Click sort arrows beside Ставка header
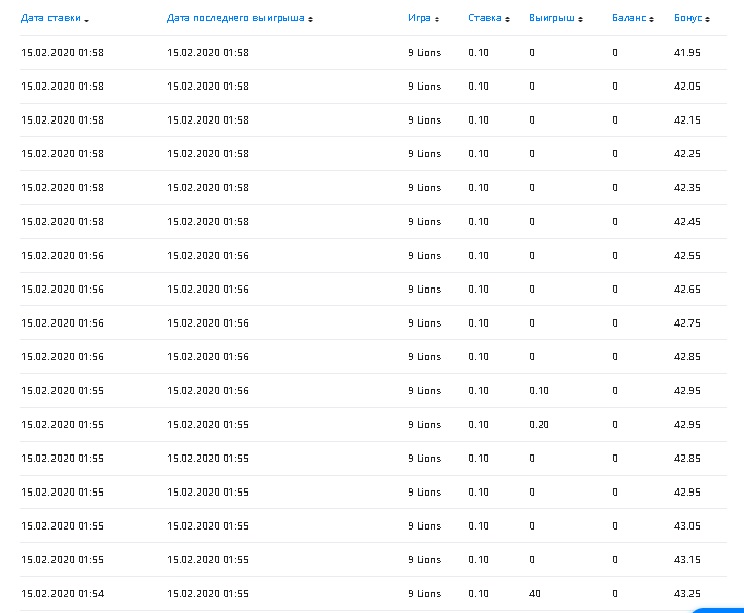 tap(507, 19)
